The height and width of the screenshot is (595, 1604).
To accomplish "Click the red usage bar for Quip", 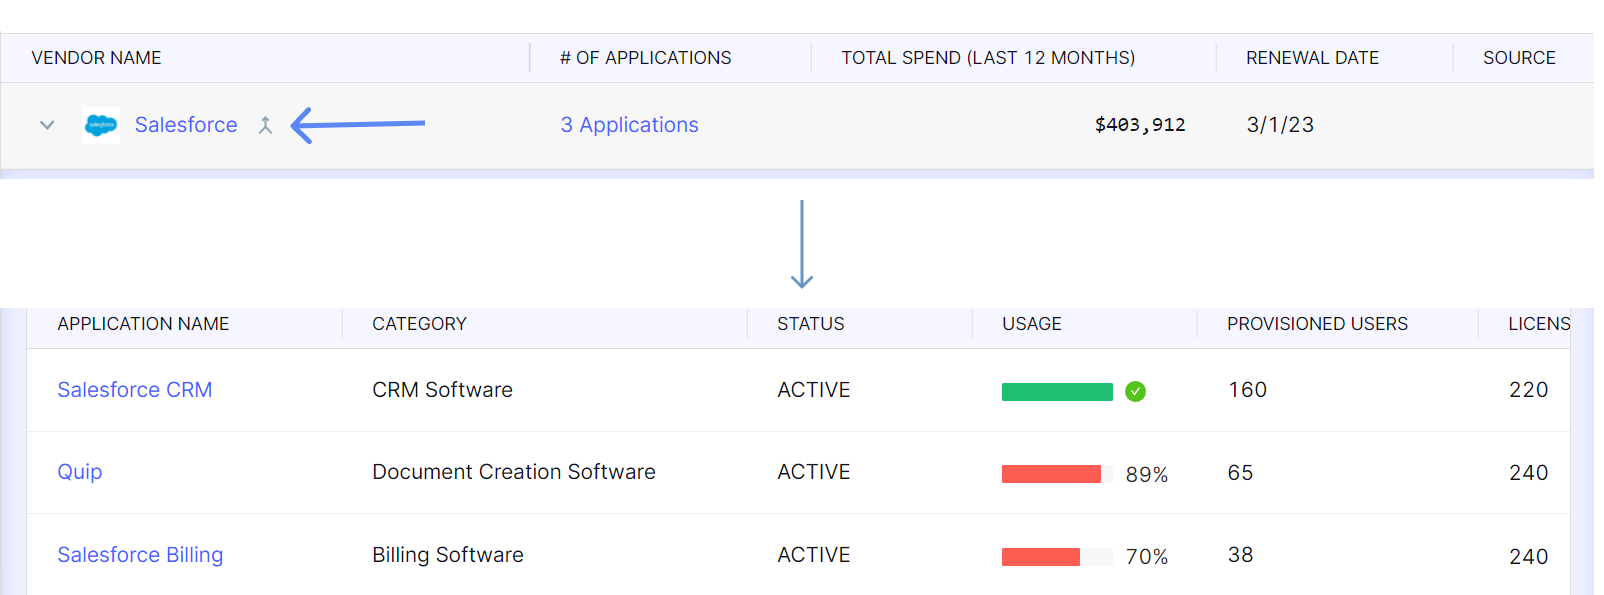I will coord(1051,474).
